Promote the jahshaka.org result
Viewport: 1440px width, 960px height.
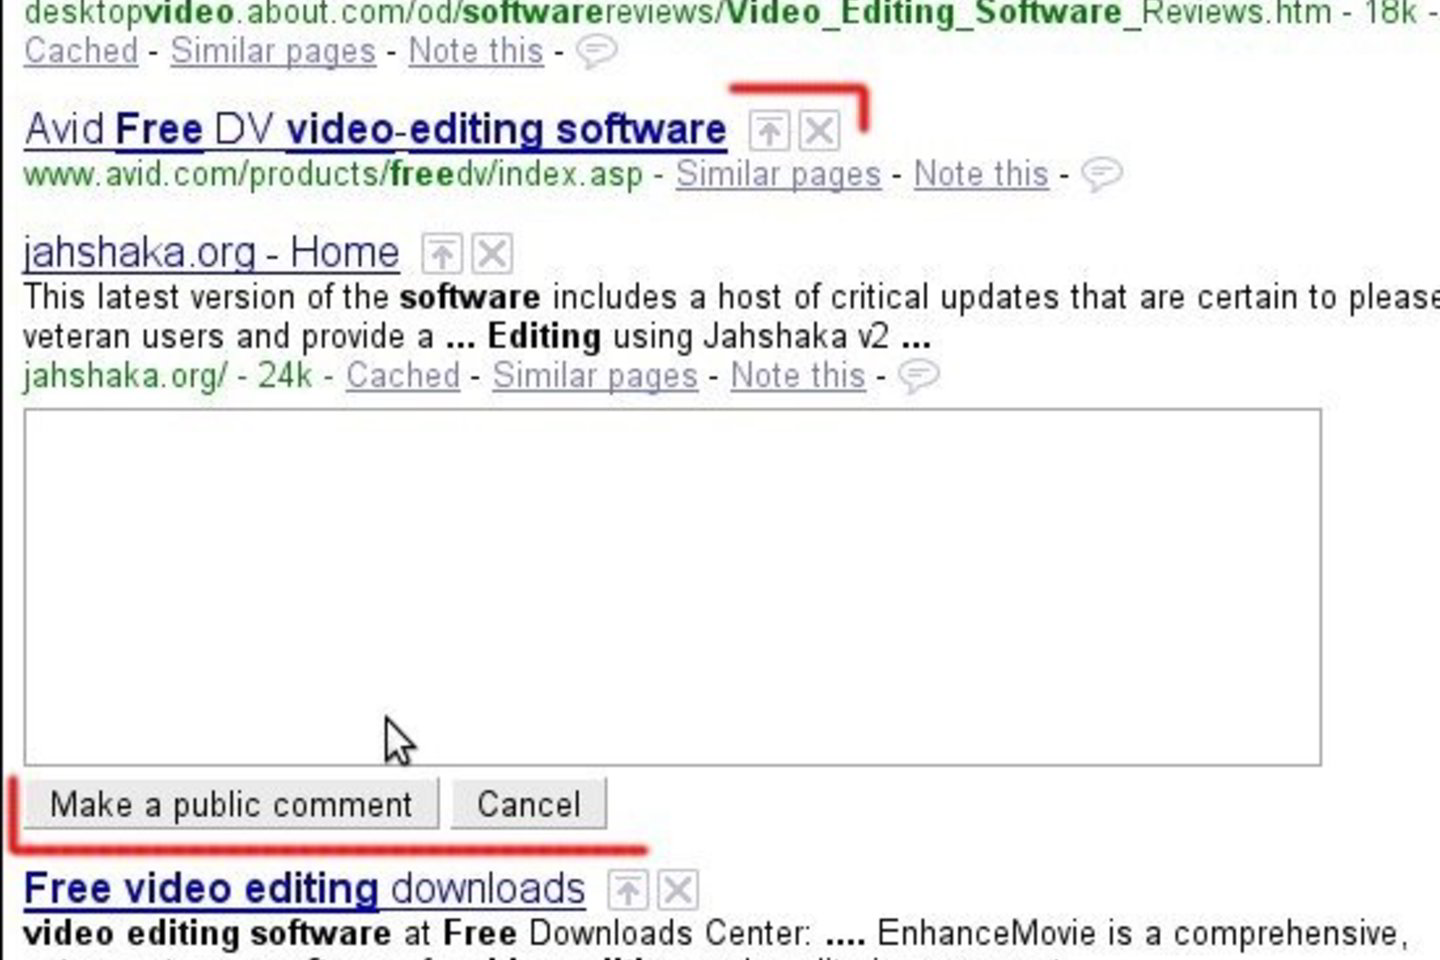441,254
